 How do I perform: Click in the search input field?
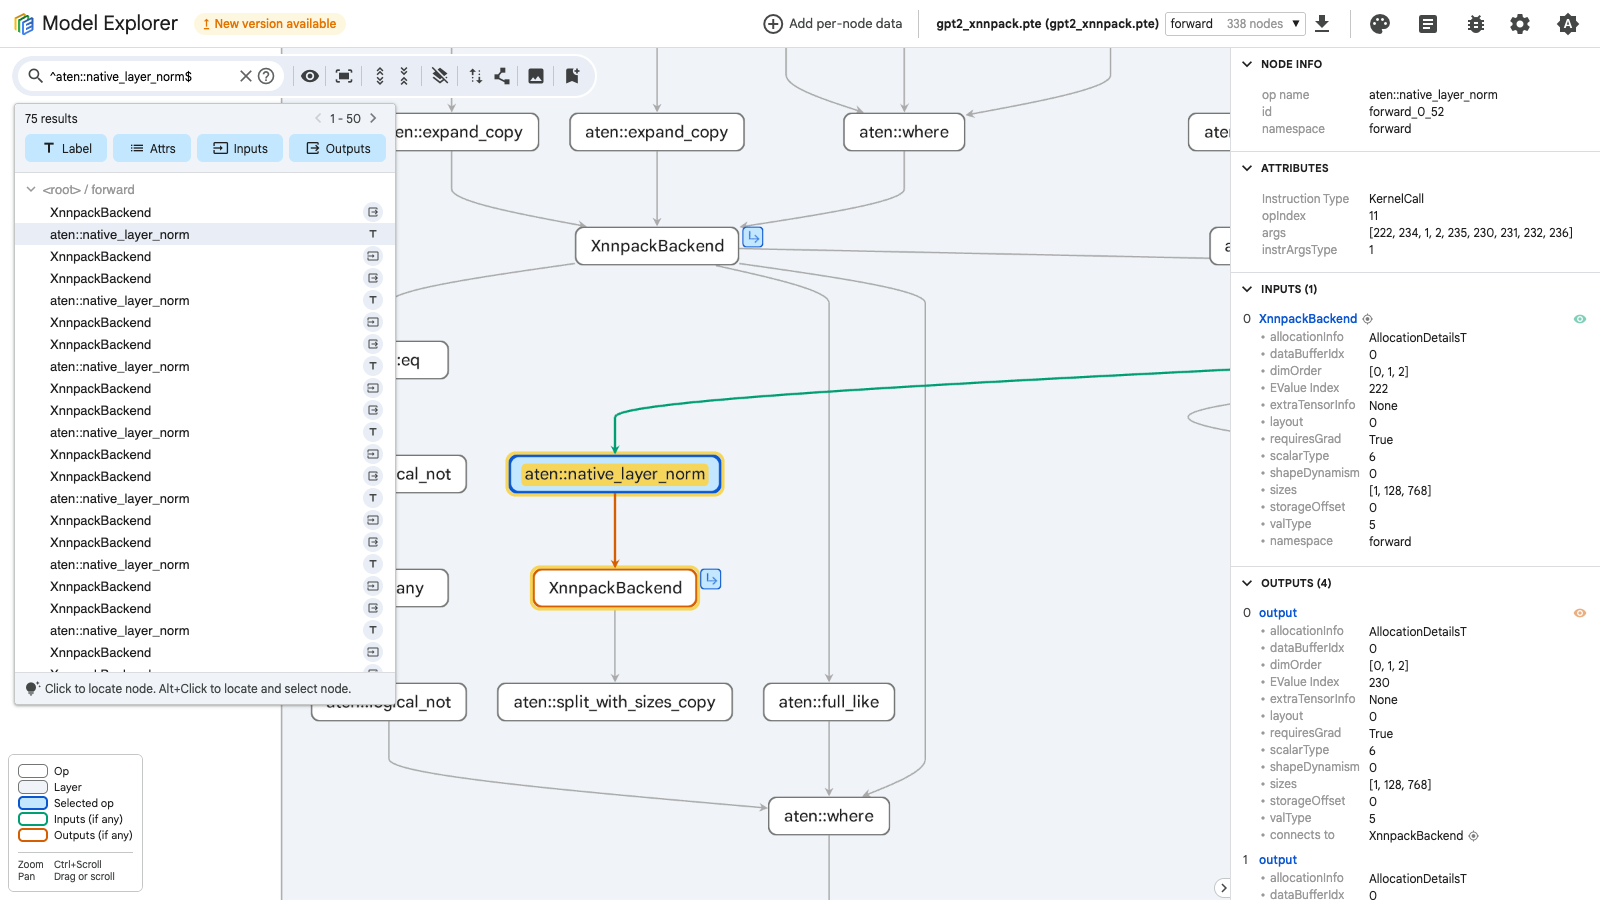click(140, 76)
